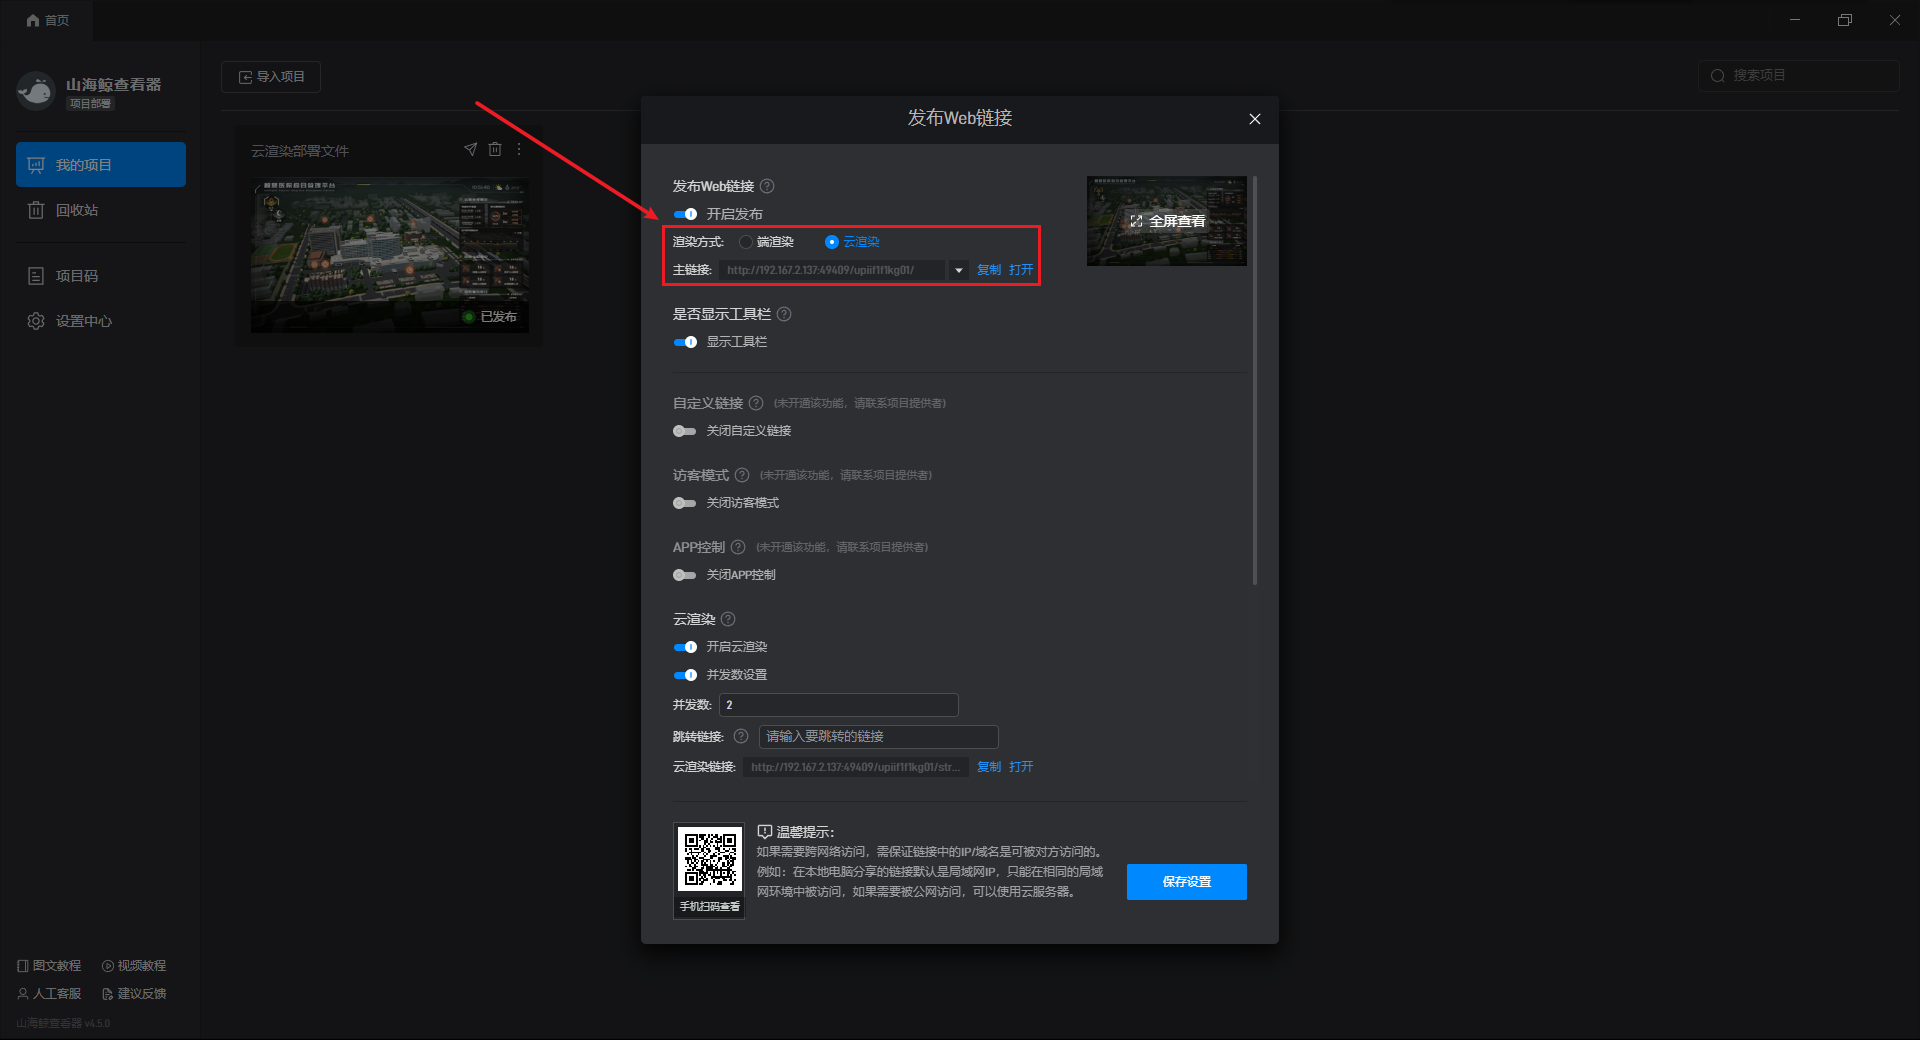
Task: Click the 手机扫码查看 QR code
Action: 710,860
